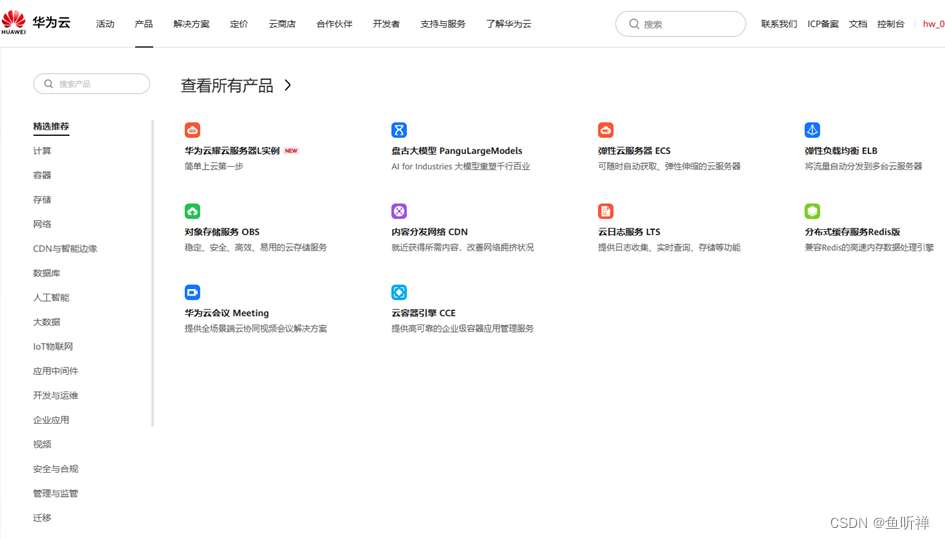Click the 华为云耀云服务器L实例 title

pyautogui.click(x=232, y=151)
